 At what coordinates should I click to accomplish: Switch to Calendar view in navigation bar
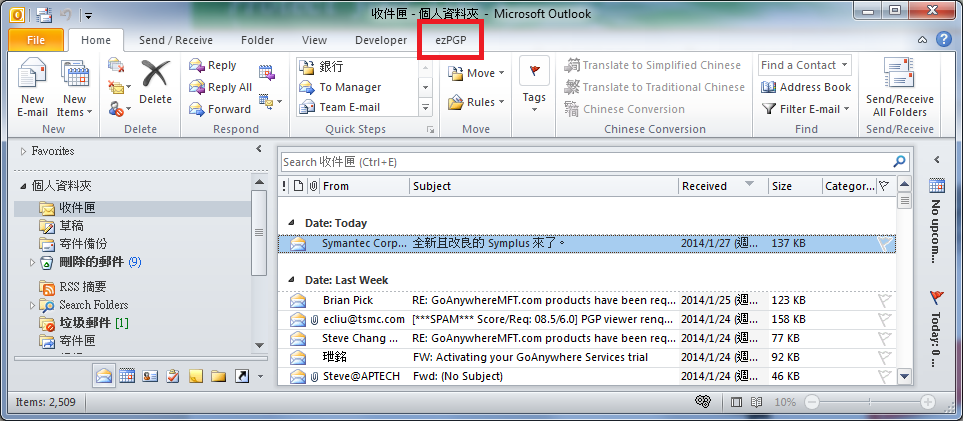coord(128,376)
